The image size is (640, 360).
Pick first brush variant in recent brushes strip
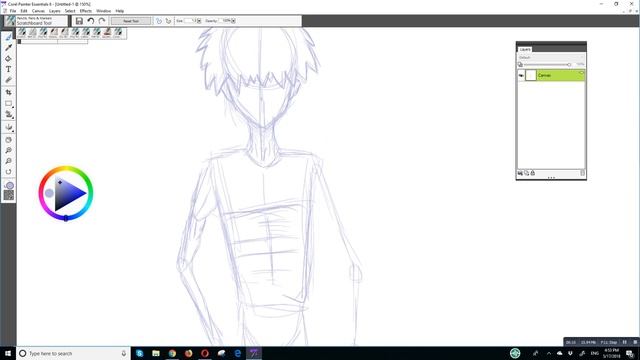point(22,33)
